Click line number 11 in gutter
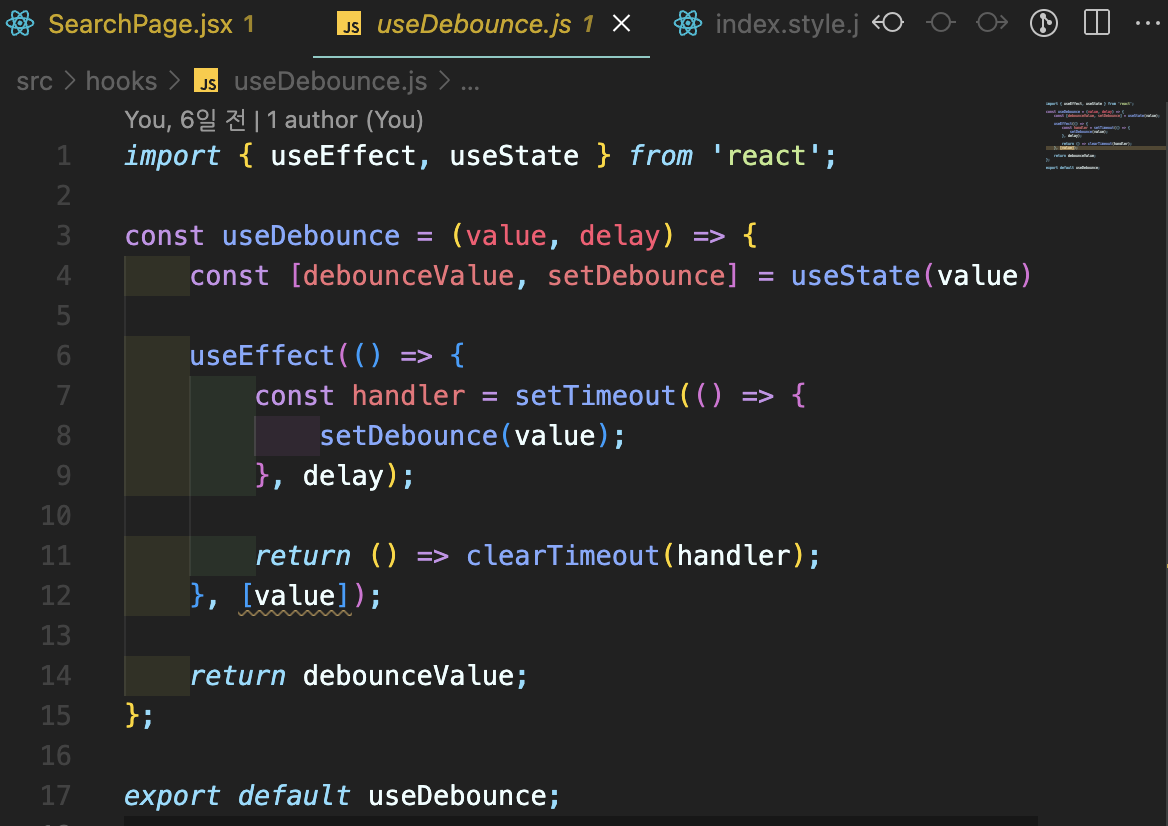 (56, 556)
